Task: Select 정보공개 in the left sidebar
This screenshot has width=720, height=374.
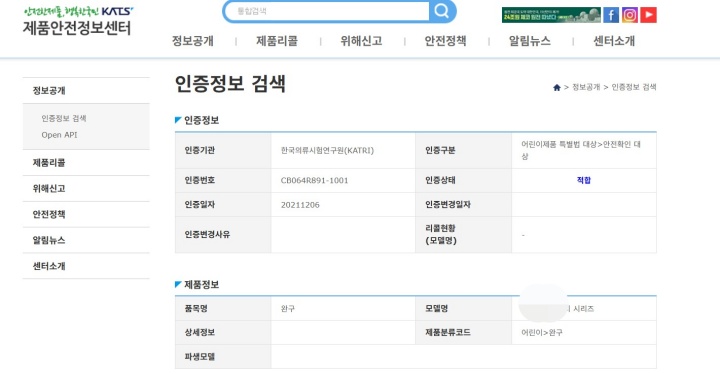Action: [x=86, y=91]
